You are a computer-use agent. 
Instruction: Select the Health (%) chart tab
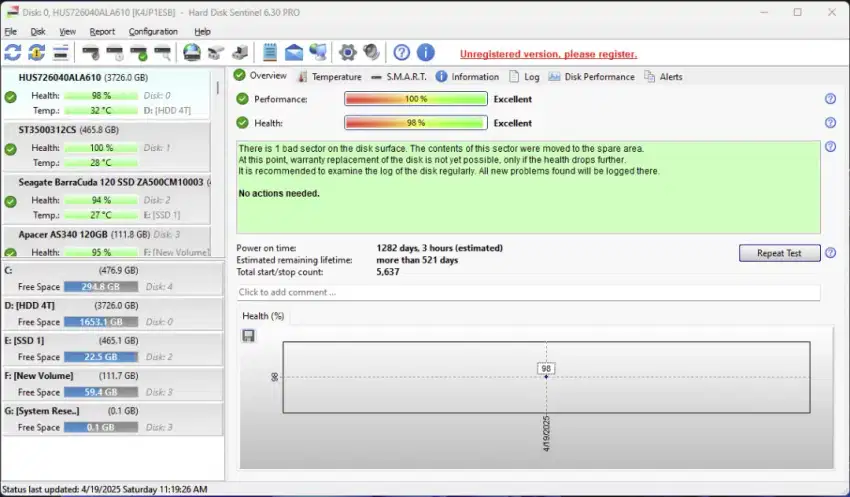coord(263,316)
